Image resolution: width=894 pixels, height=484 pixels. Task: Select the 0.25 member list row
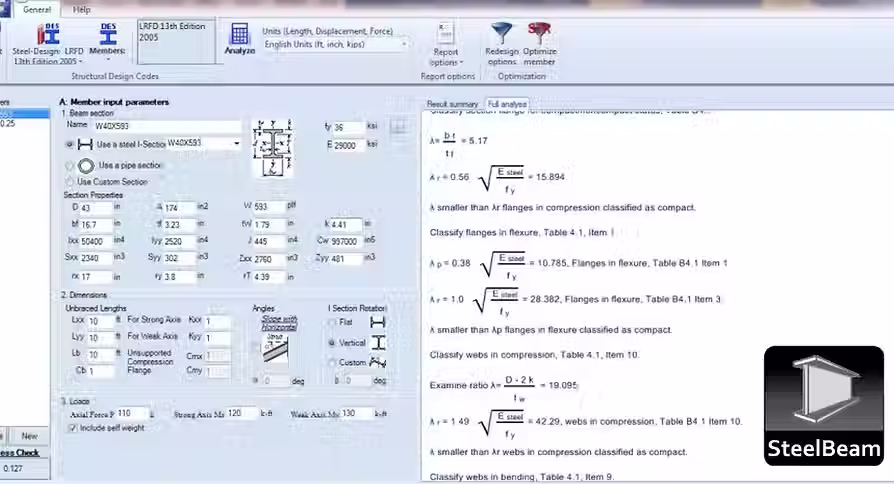pyautogui.click(x=24, y=123)
